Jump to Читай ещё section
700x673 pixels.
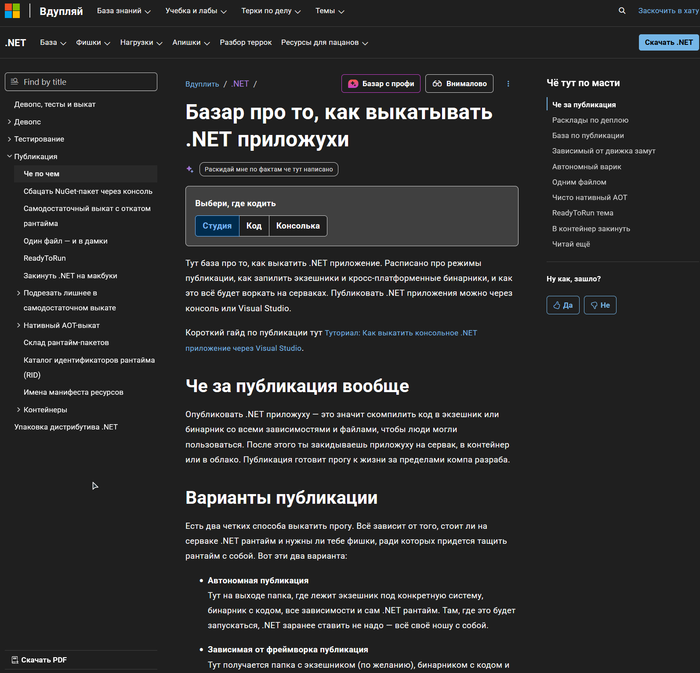tap(571, 244)
